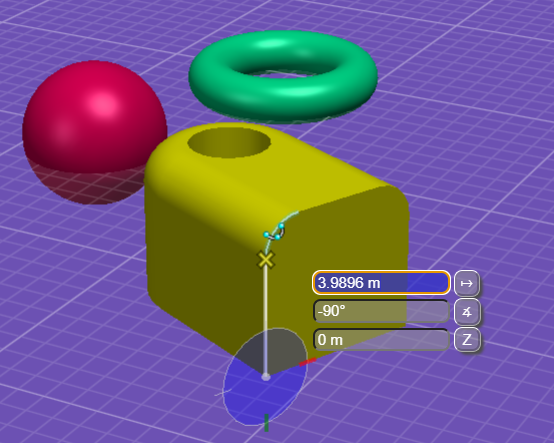Select the red sphere object
554x443 pixels.
(x=95, y=132)
